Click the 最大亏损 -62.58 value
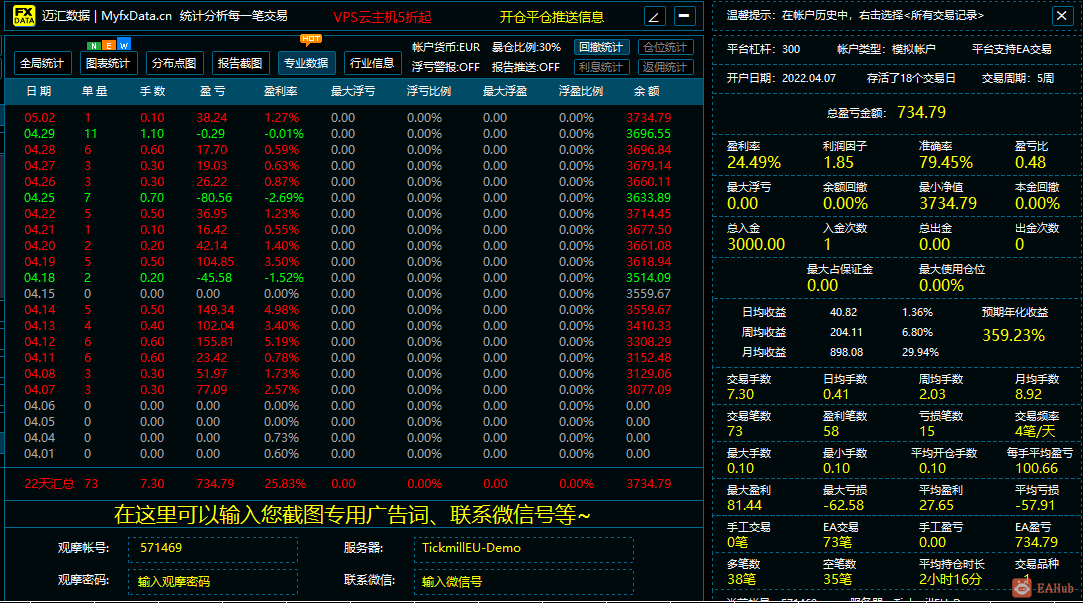Screen dimensions: 1083x603 (x=843, y=506)
